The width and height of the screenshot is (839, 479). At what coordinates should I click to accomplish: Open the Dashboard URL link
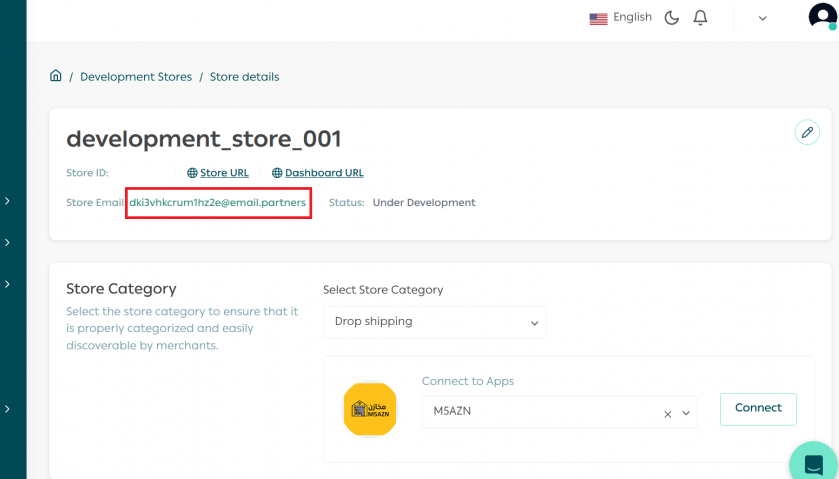[324, 173]
